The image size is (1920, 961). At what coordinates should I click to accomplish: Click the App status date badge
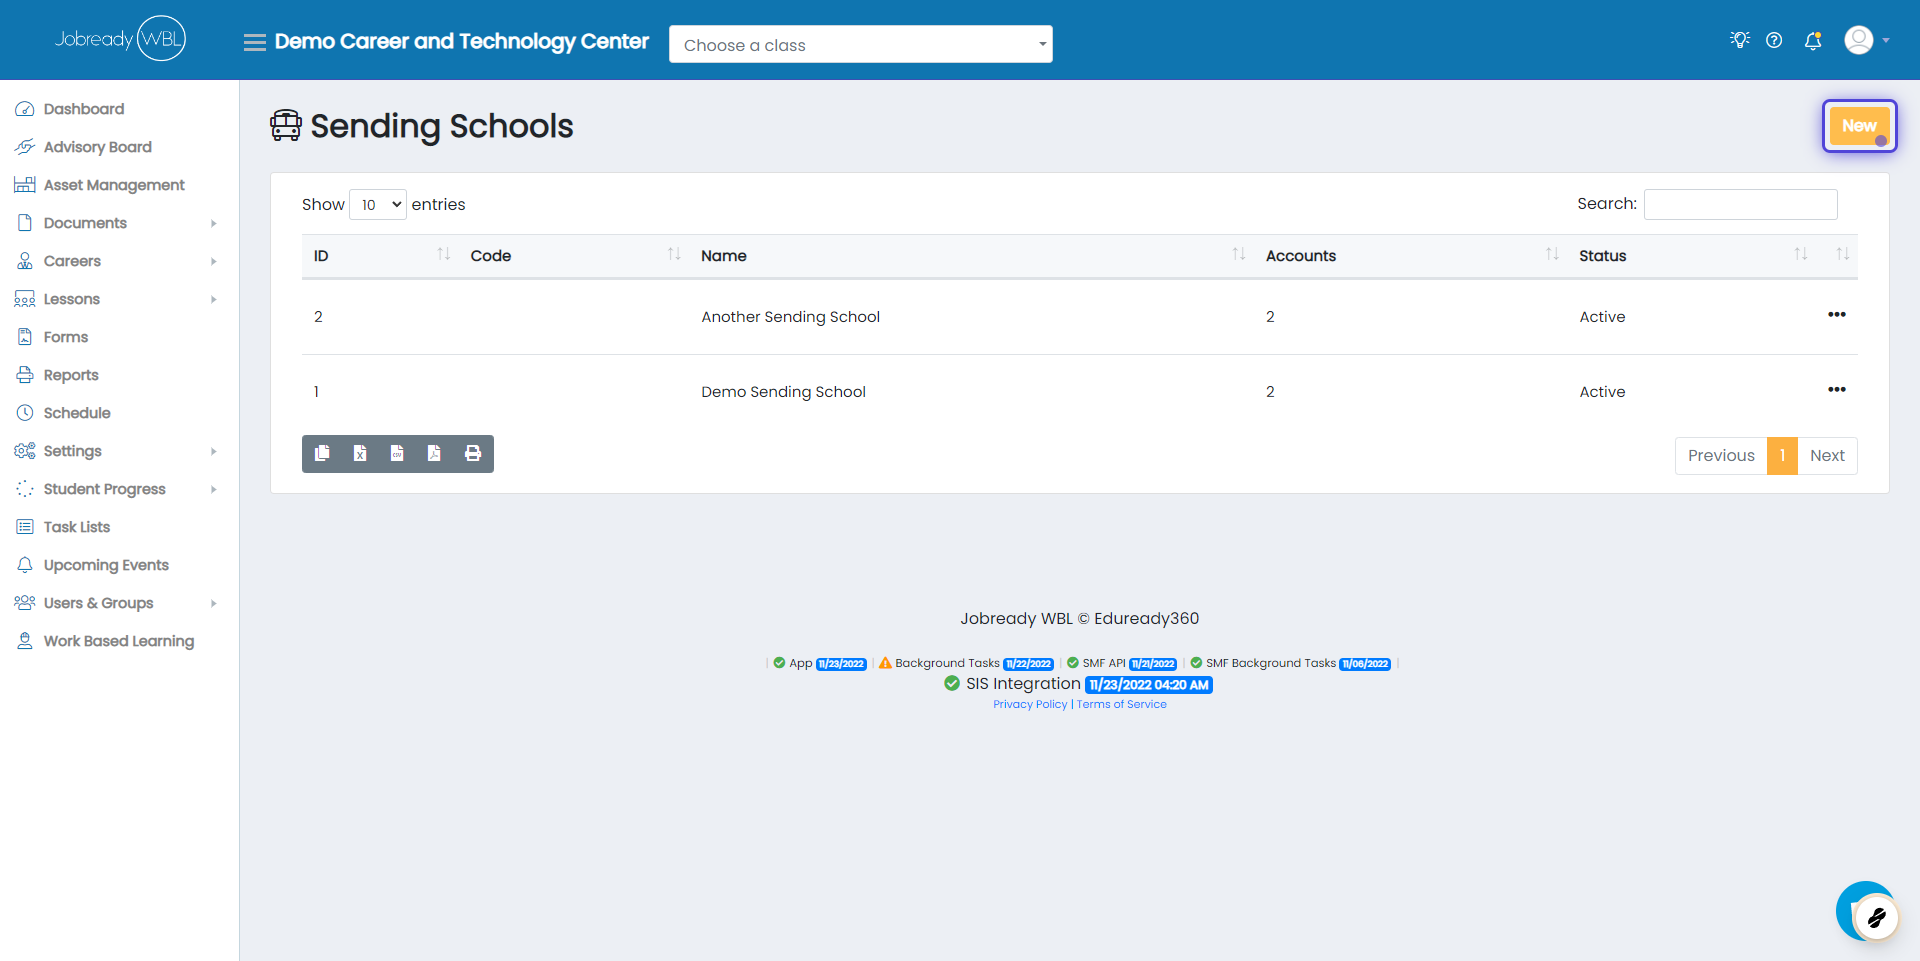click(x=841, y=664)
